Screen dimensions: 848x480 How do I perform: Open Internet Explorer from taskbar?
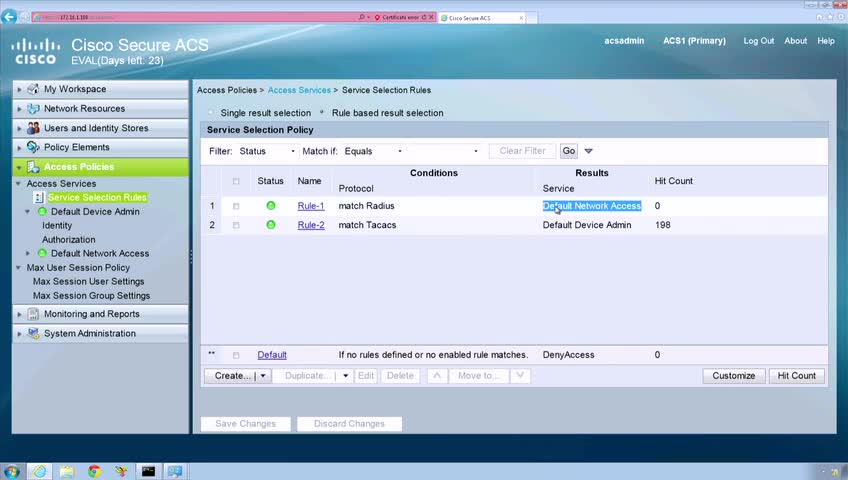click(x=40, y=471)
